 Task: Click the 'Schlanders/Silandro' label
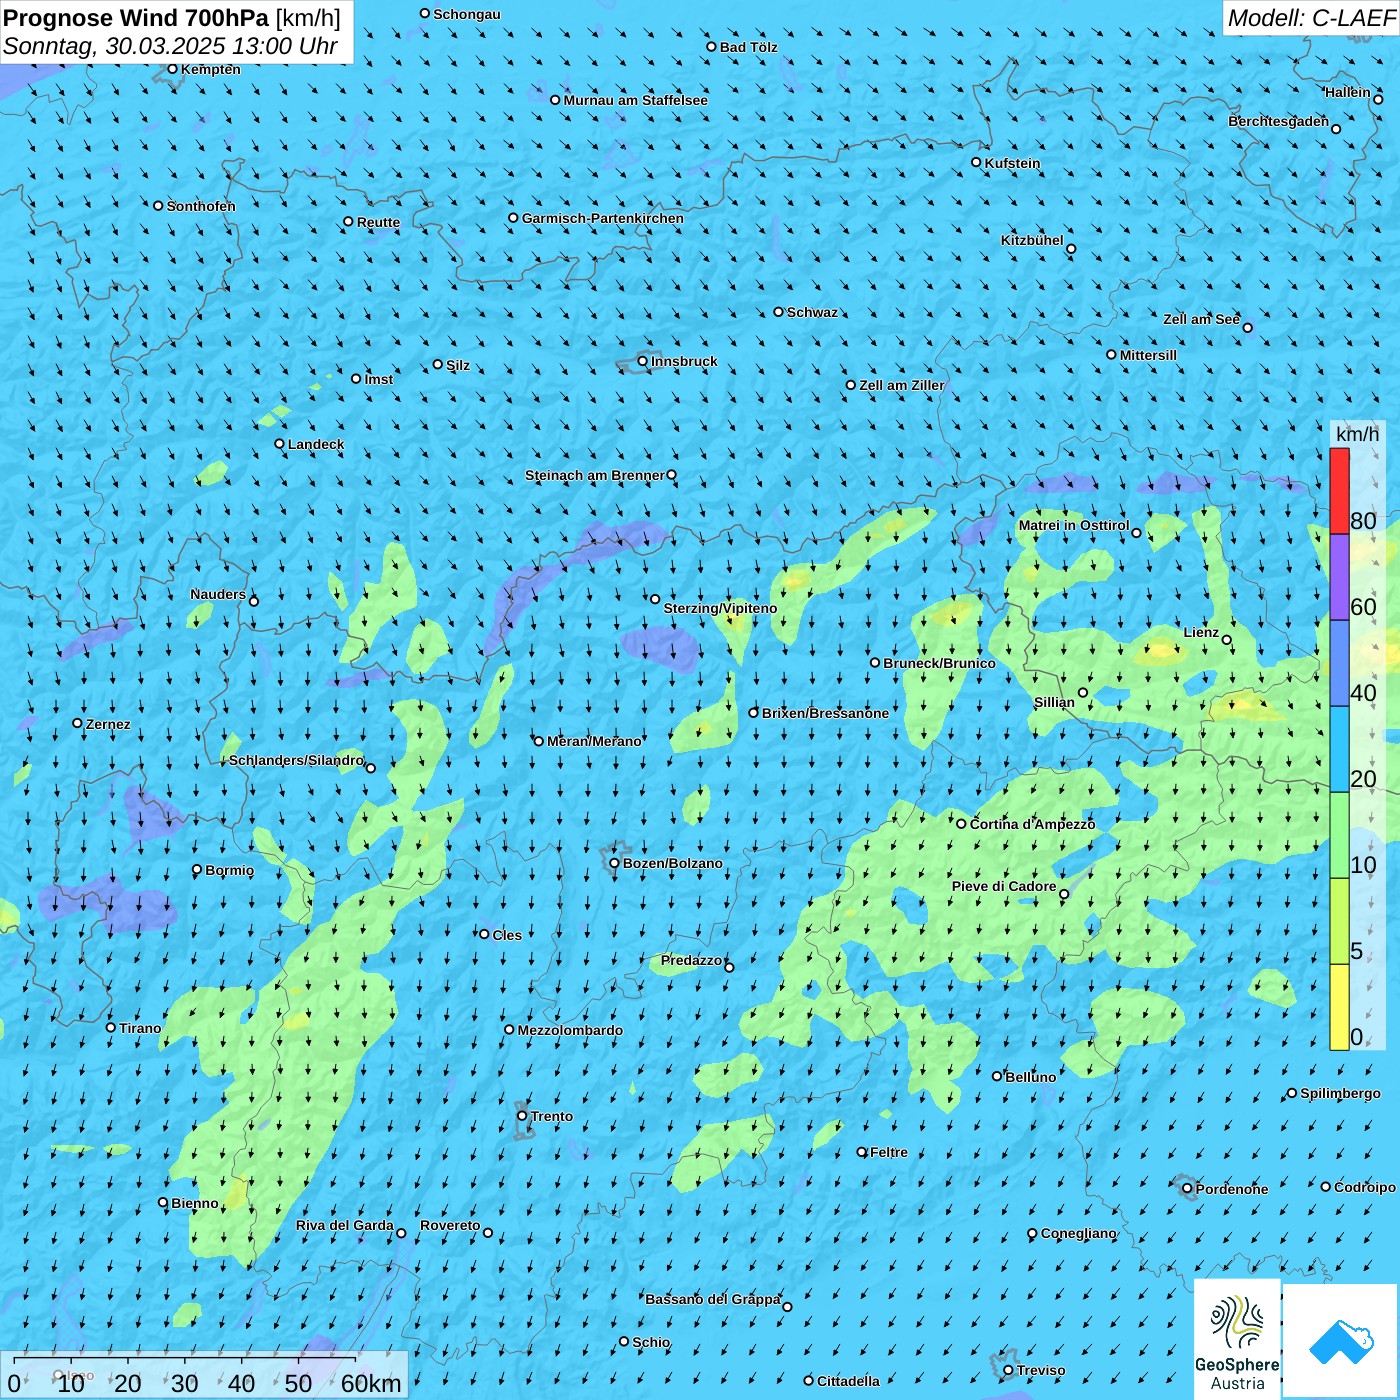(296, 760)
